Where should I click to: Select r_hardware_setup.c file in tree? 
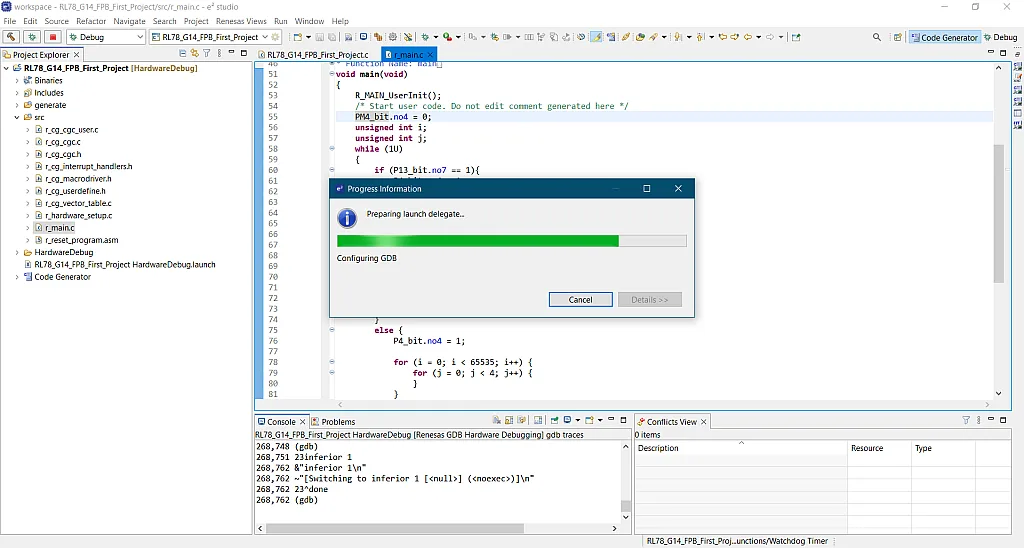(78, 216)
